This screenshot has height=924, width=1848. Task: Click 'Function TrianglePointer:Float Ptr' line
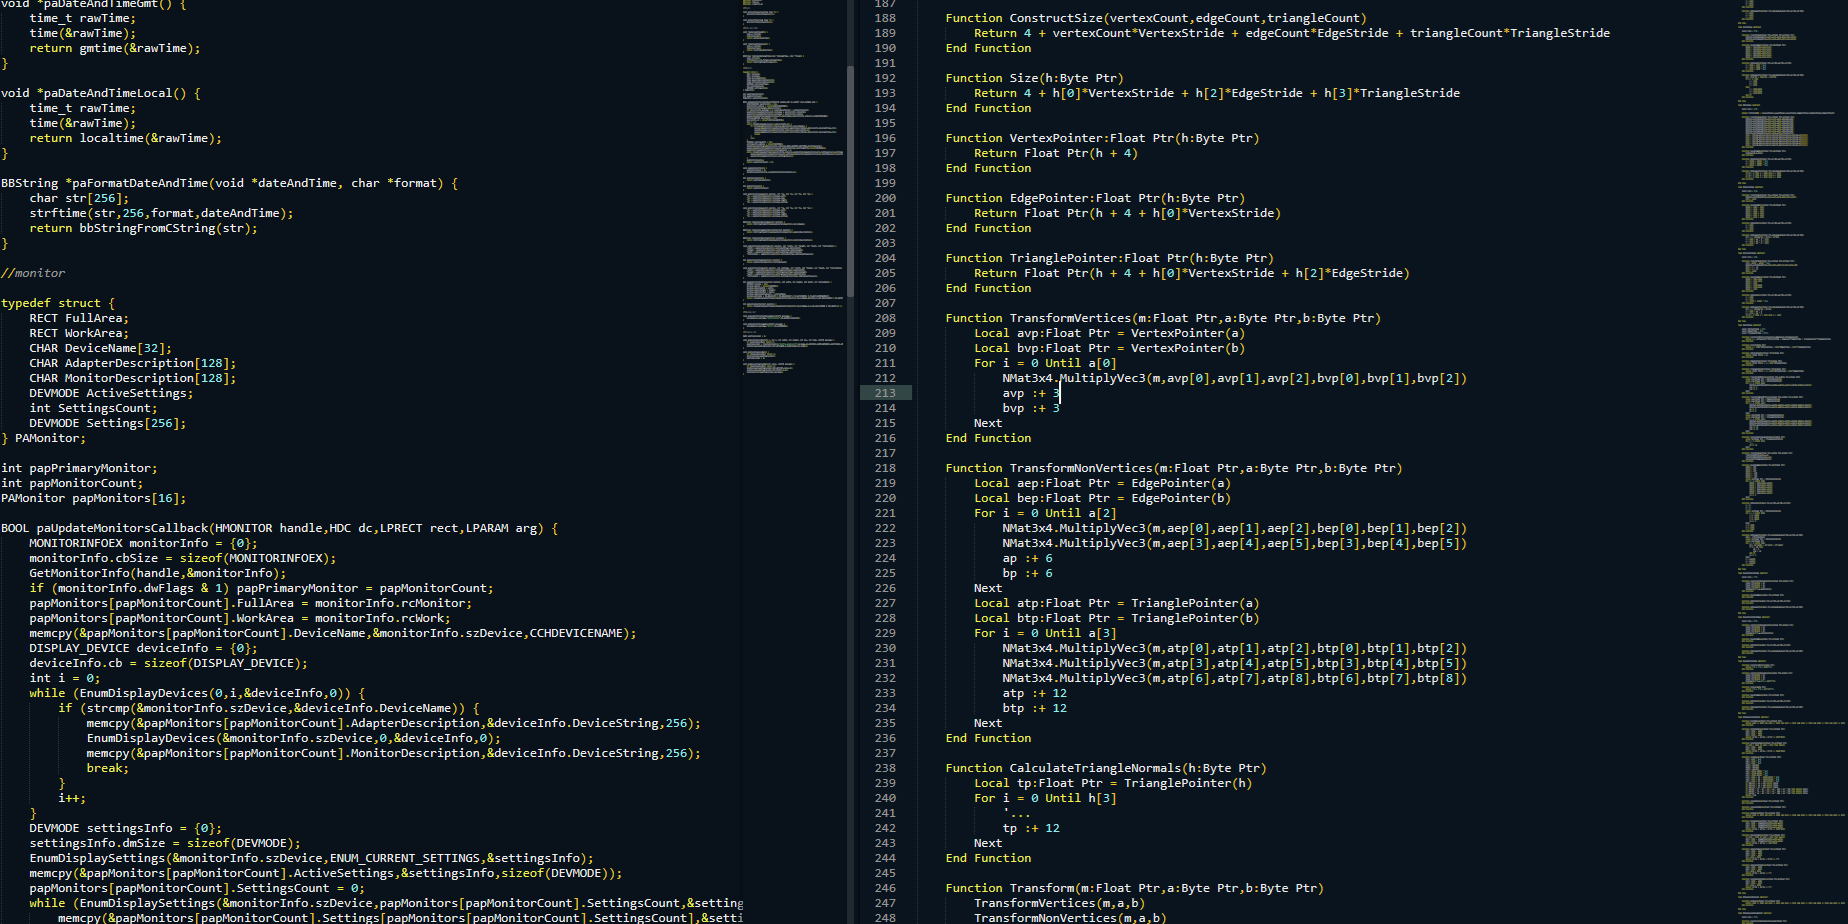pos(1109,258)
